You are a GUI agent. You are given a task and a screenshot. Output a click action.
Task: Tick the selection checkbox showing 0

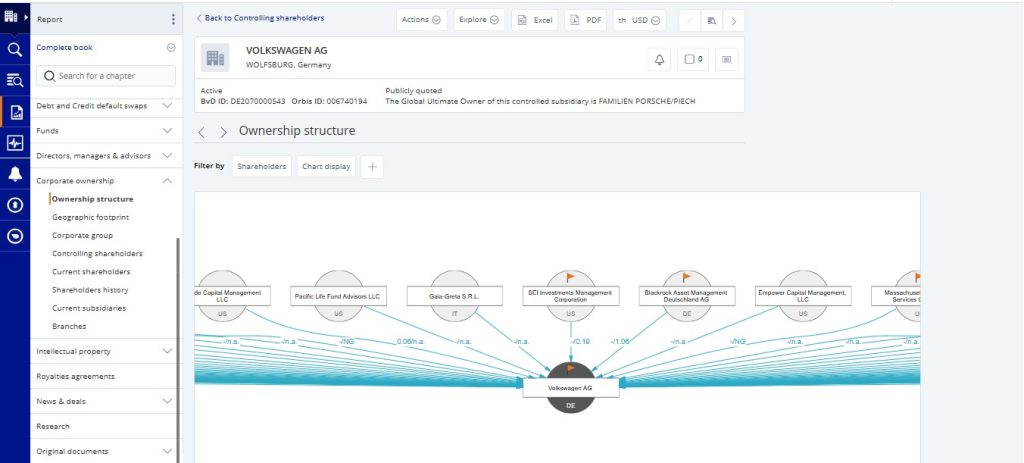tap(693, 59)
